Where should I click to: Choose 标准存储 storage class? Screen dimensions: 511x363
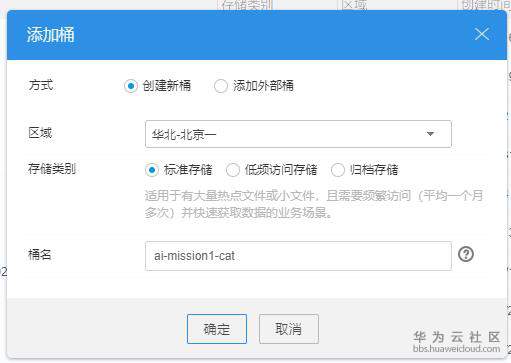(152, 170)
